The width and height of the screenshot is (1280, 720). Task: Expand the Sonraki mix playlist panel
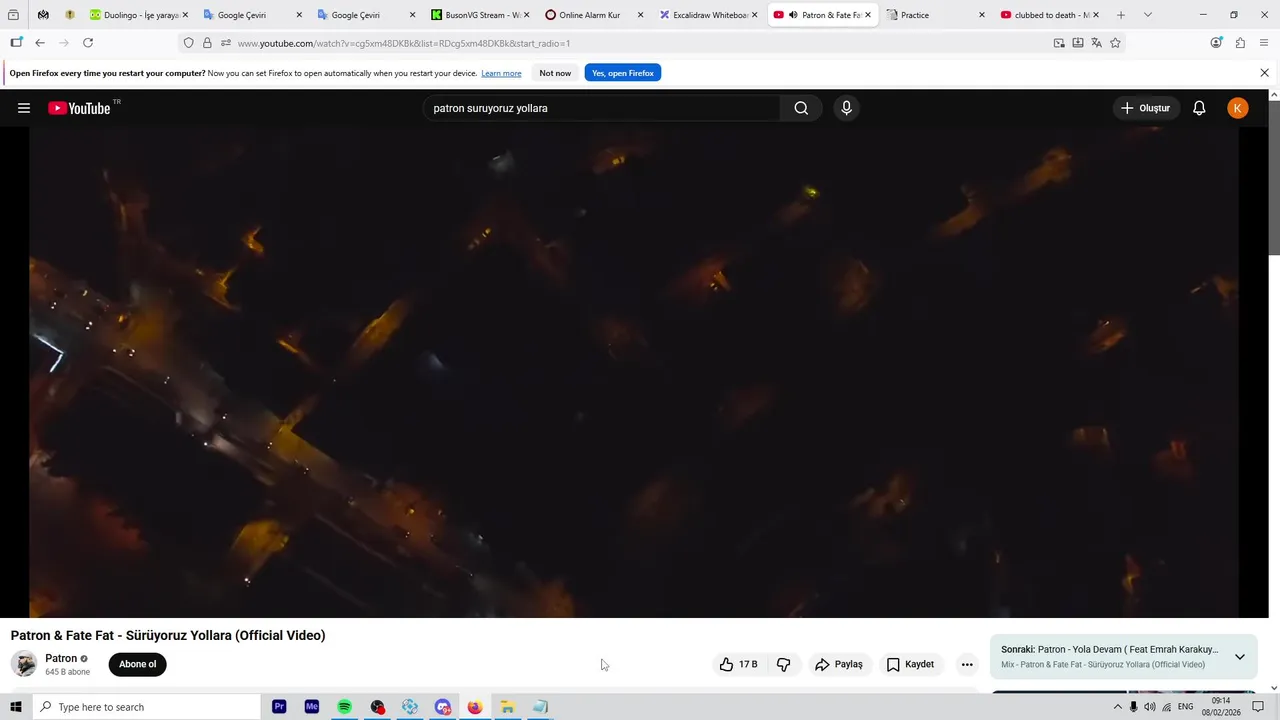1240,657
